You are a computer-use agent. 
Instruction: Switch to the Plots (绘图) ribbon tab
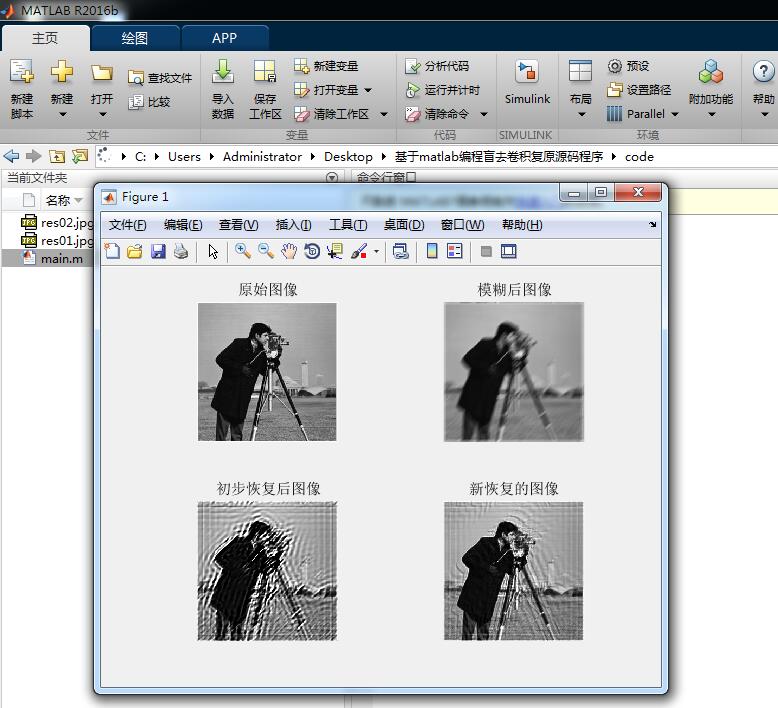point(135,38)
